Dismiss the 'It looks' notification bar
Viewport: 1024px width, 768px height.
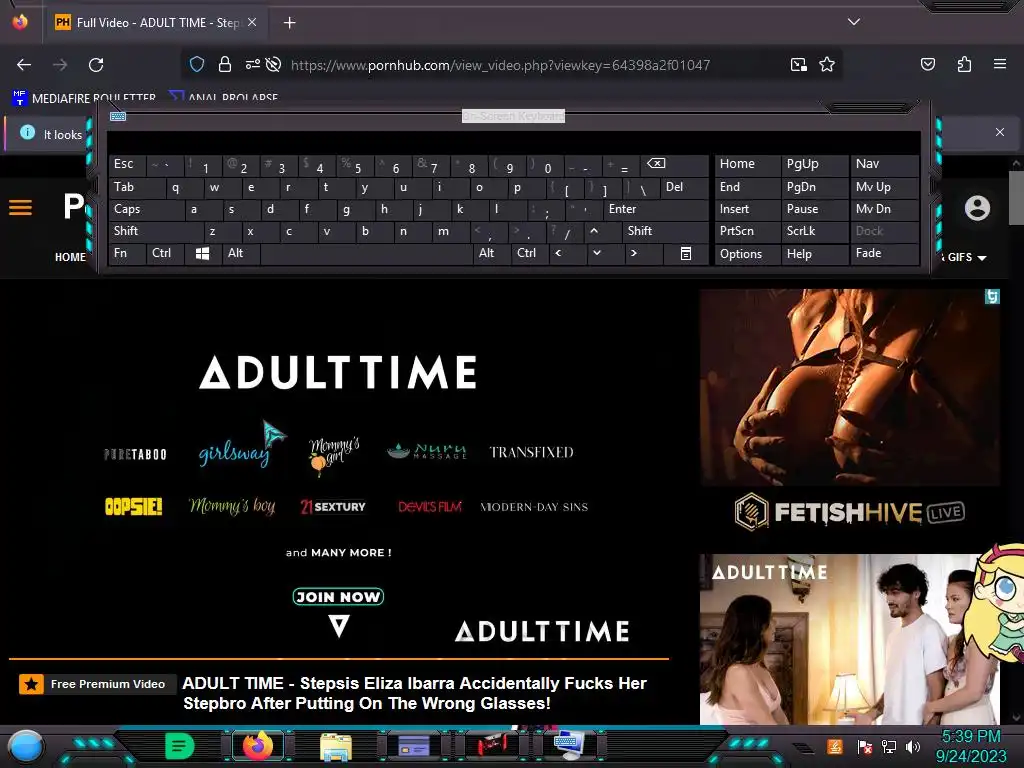click(x=1000, y=132)
